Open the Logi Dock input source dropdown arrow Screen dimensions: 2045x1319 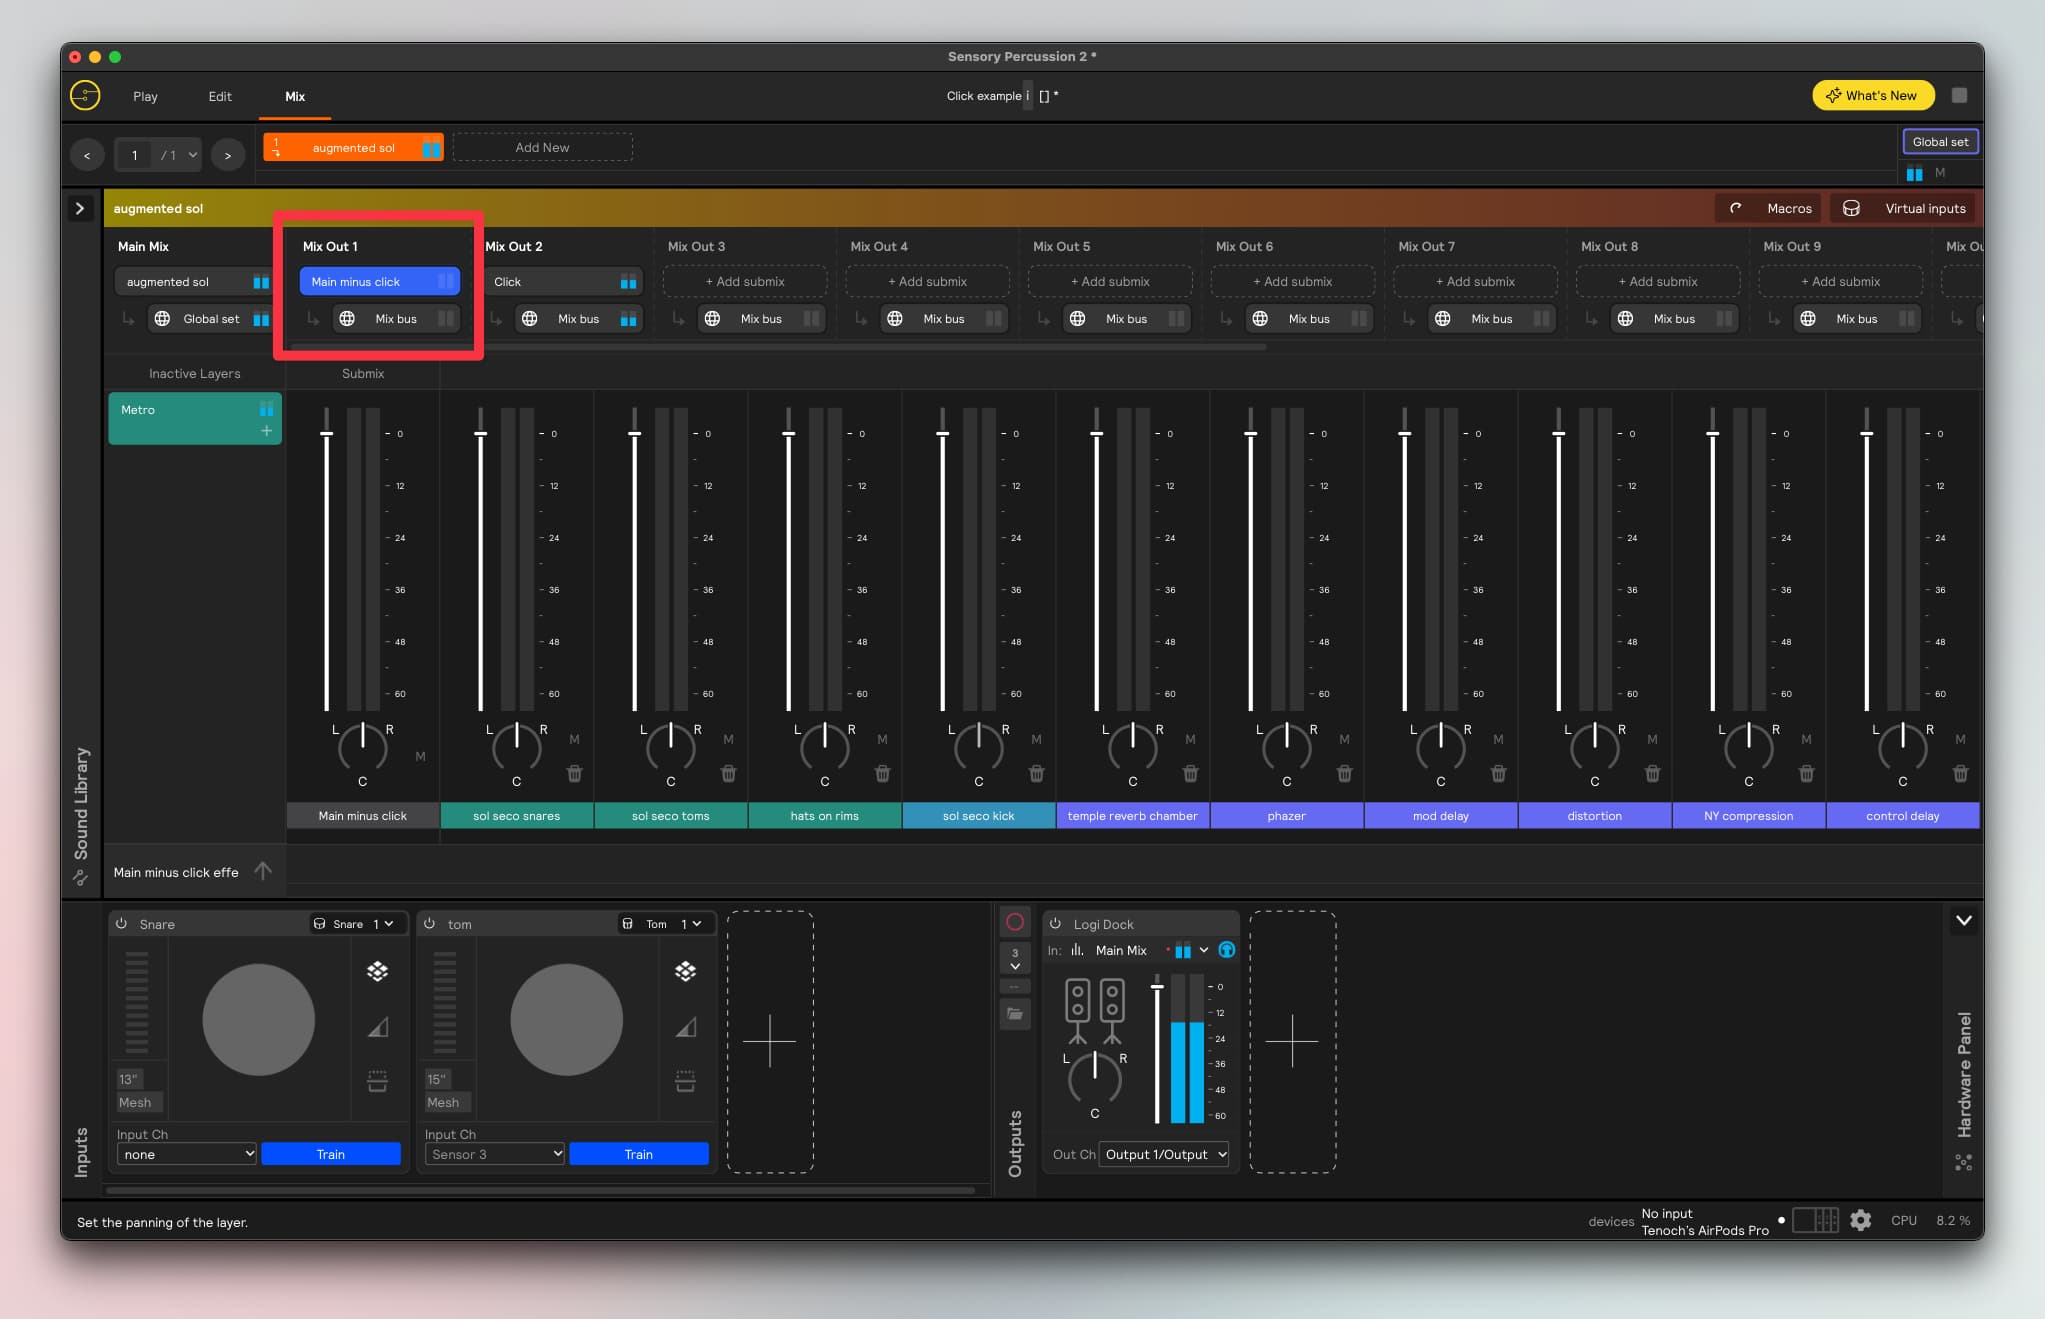(1204, 950)
